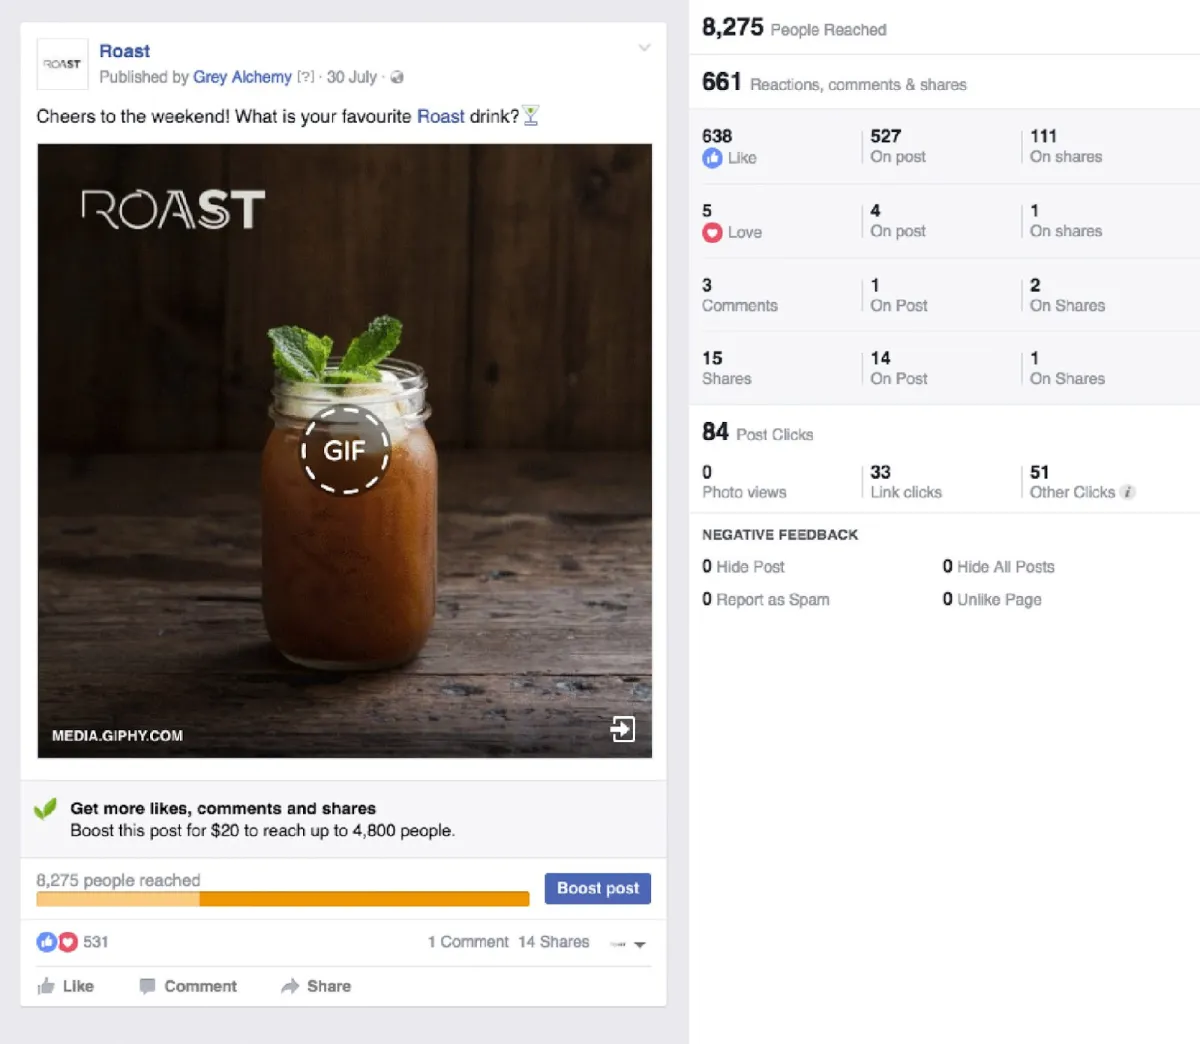Screen dimensions: 1200x1044
Task: Click the red Love heart icon in the insights panel
Action: (712, 233)
